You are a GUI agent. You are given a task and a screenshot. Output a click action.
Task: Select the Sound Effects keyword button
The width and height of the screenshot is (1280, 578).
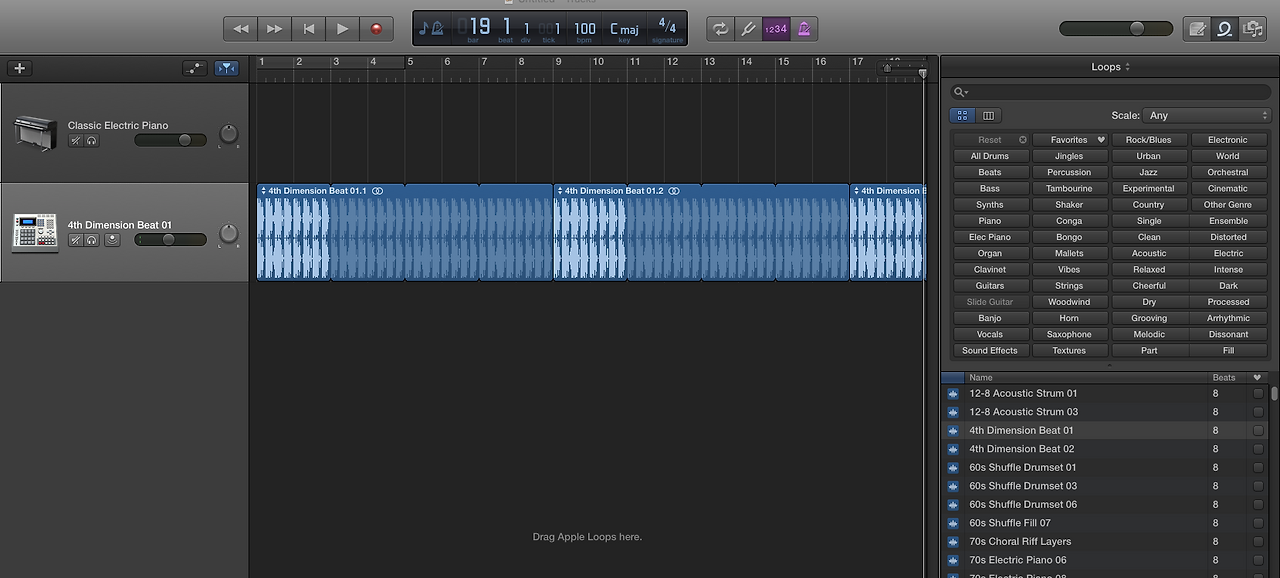[990, 350]
